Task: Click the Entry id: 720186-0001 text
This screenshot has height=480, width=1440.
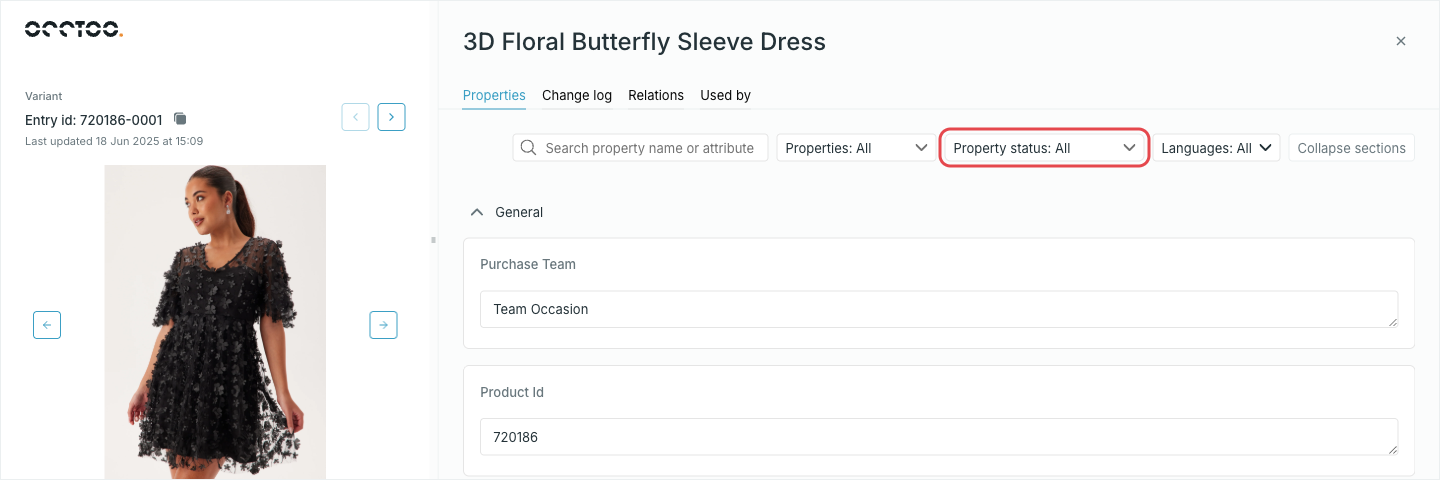Action: [94, 120]
